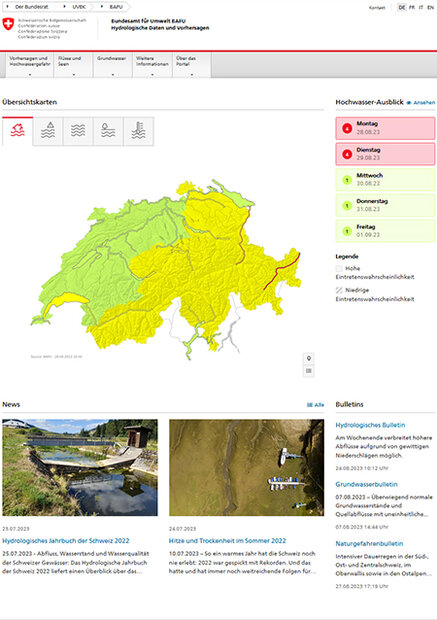Viewport: 437px width, 620px height.
Task: Open the Hitze und Trockenheit aerial photo
Action: (246, 467)
